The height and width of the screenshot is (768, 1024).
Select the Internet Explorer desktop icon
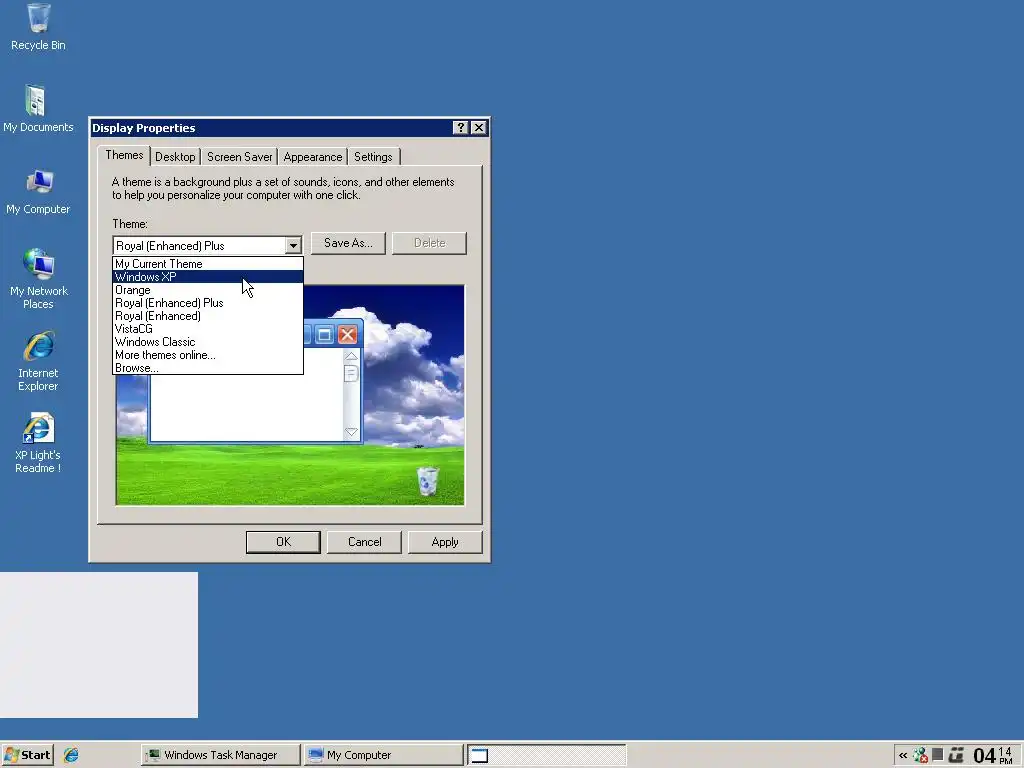(x=38, y=360)
